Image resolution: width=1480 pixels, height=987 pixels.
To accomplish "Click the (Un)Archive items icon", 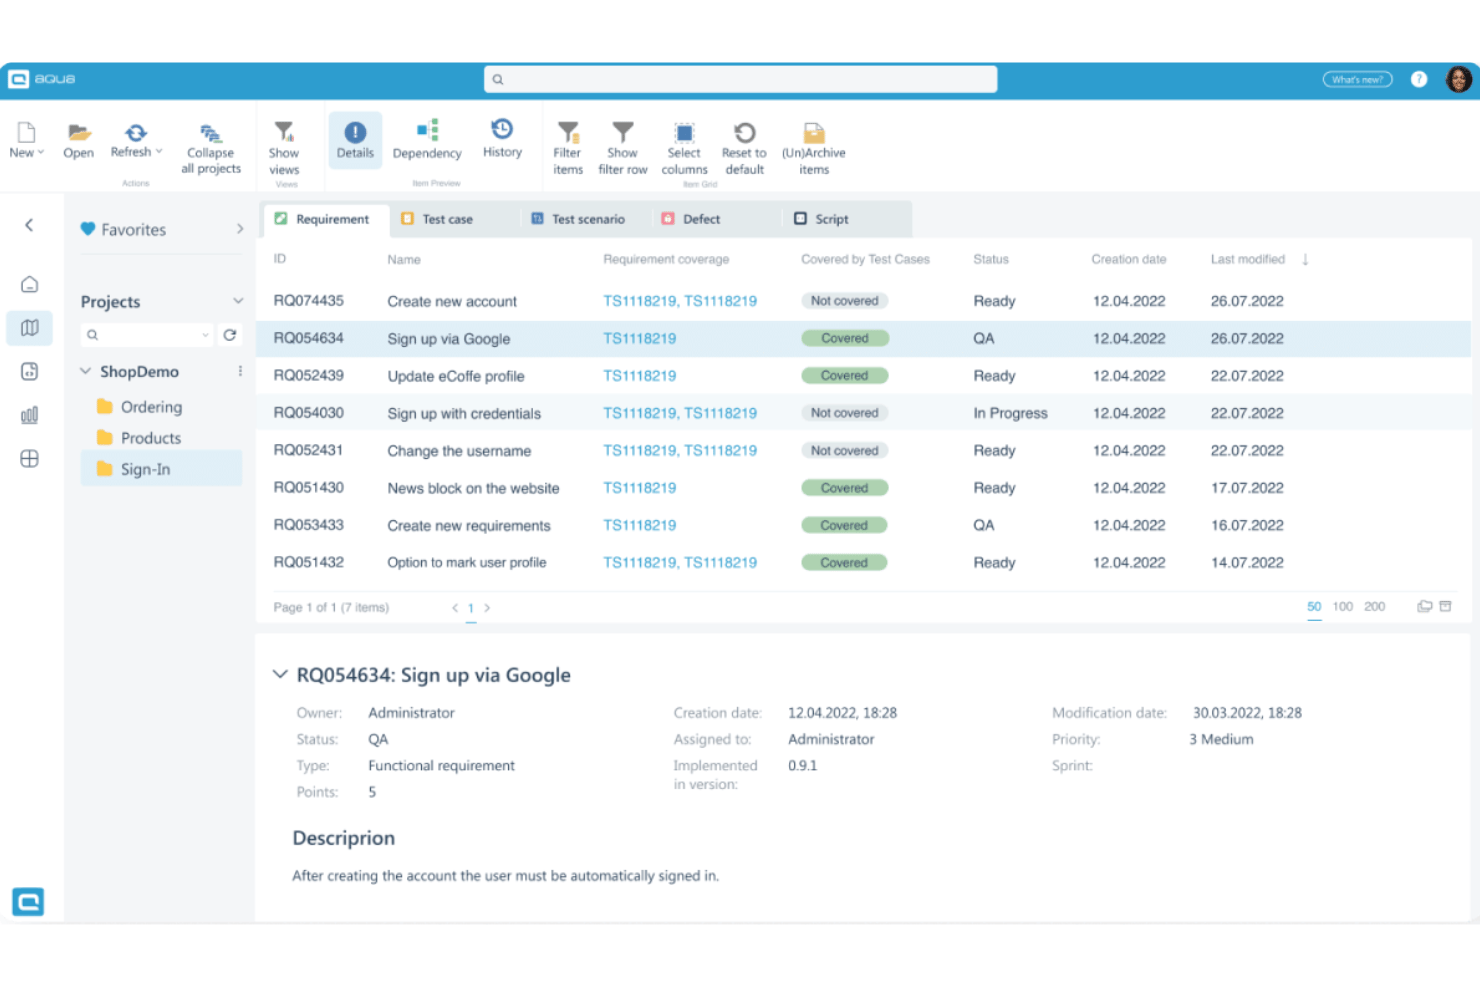I will 814,132.
